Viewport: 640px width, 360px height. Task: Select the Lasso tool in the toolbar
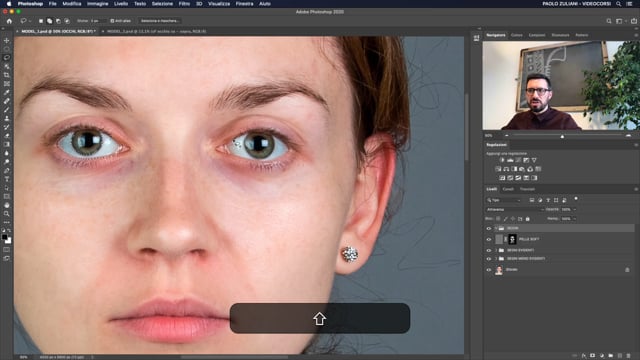click(7, 58)
